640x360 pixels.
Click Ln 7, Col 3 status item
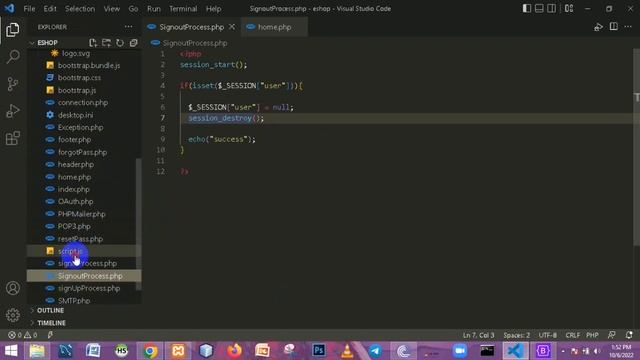(x=478, y=335)
